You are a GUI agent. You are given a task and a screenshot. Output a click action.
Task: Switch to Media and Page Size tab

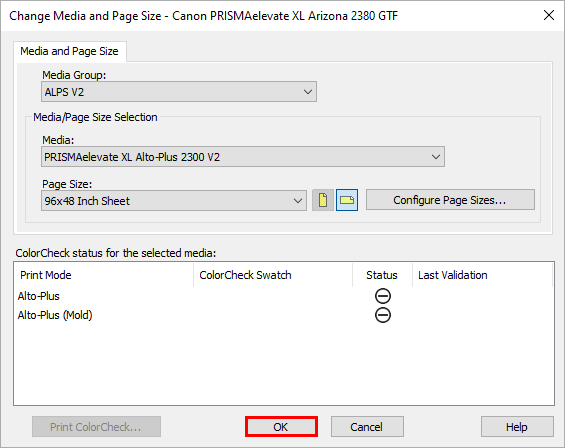click(69, 51)
